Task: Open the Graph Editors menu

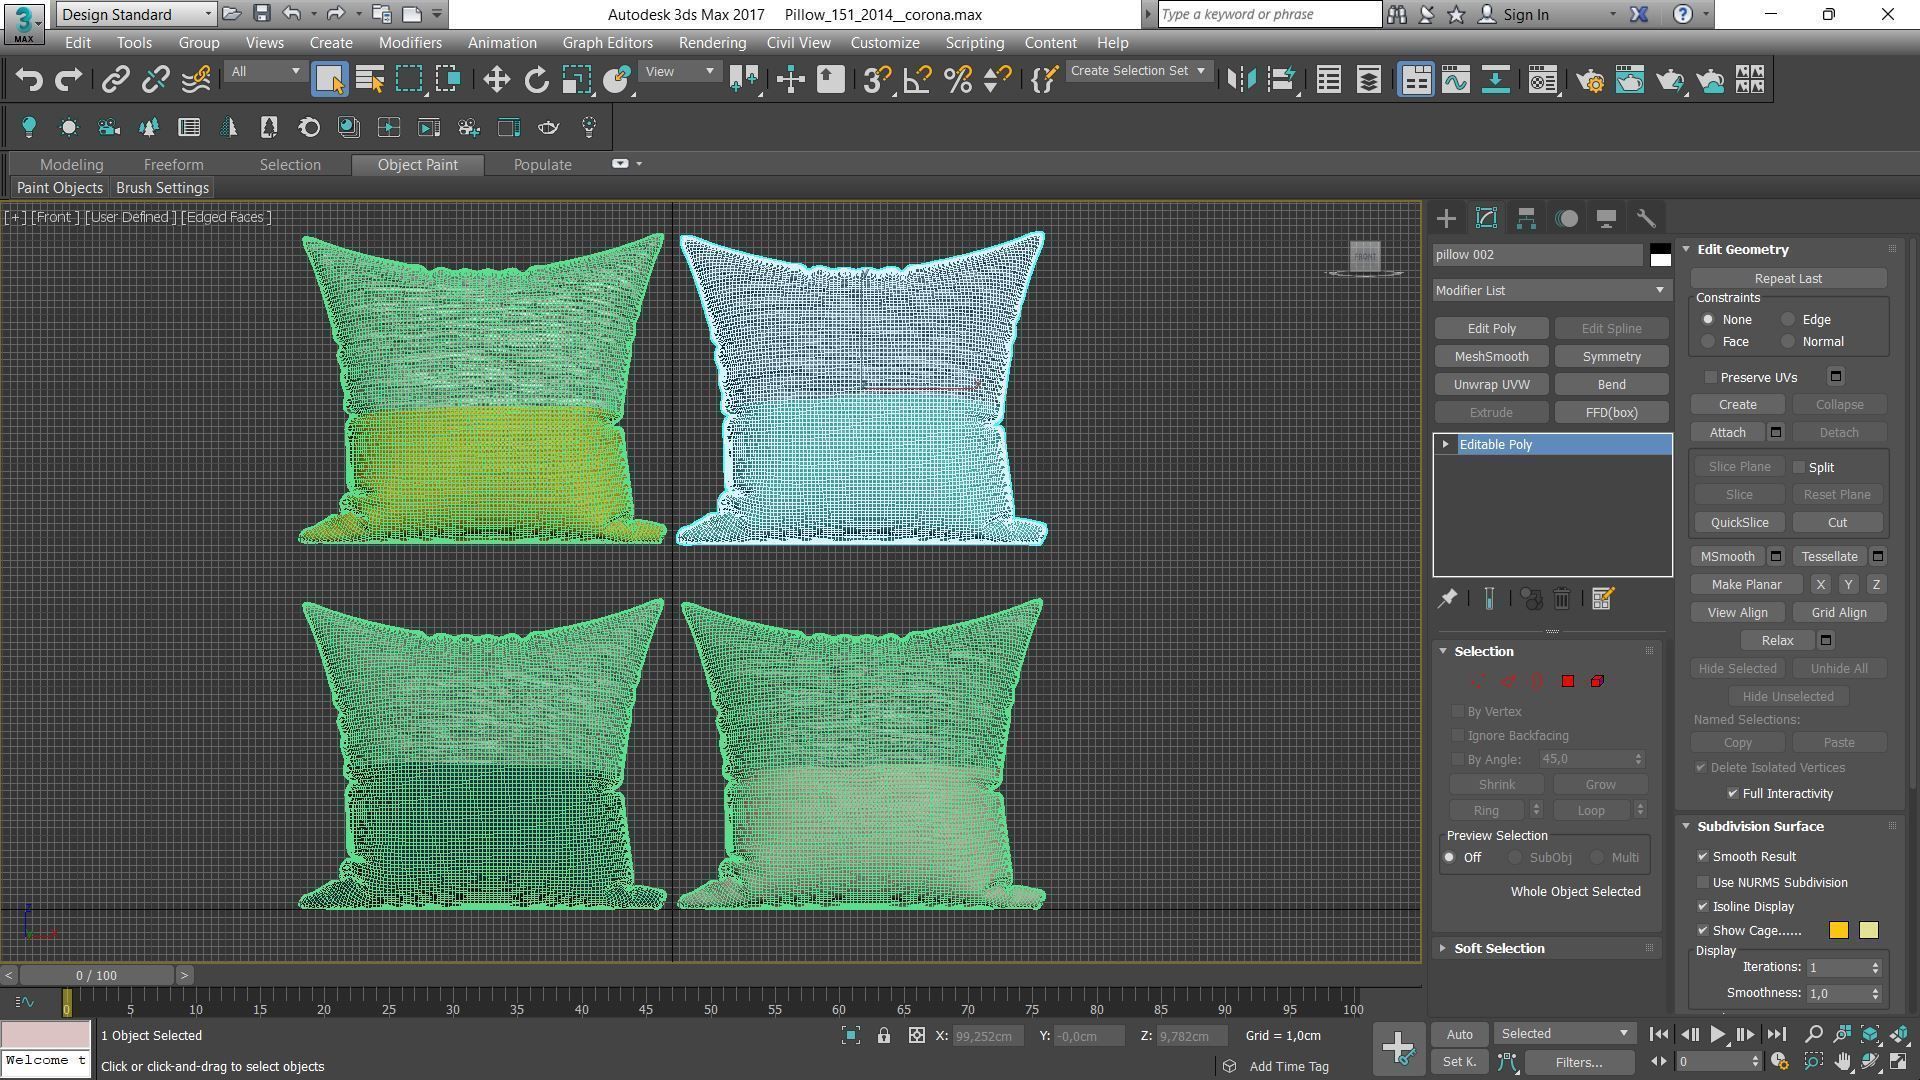Action: pyautogui.click(x=607, y=43)
